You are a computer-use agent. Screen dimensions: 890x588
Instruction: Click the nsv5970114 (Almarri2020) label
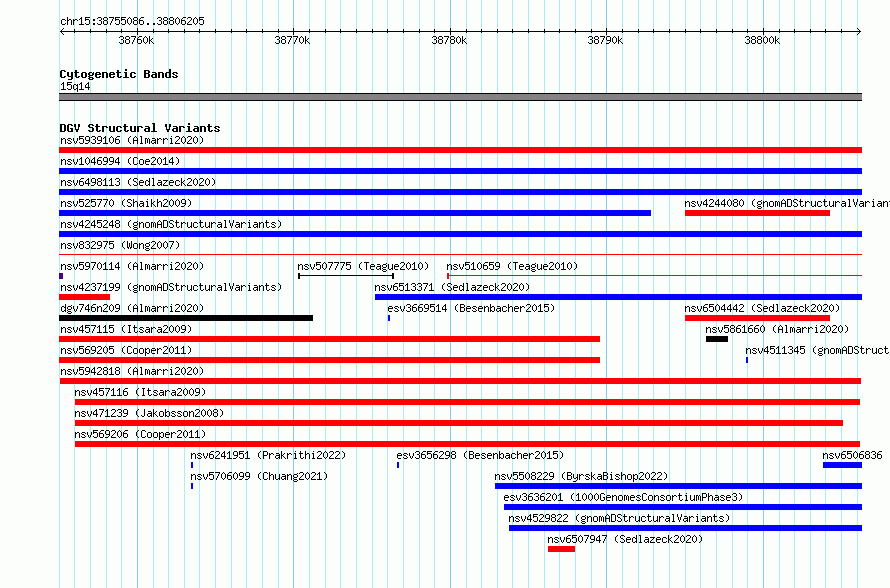point(132,266)
